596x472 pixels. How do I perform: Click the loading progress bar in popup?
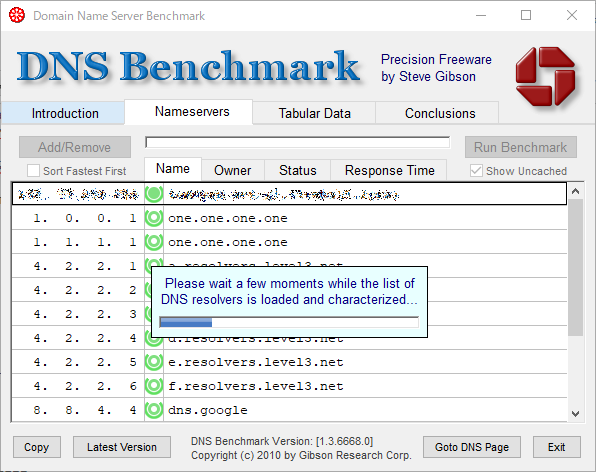(289, 322)
